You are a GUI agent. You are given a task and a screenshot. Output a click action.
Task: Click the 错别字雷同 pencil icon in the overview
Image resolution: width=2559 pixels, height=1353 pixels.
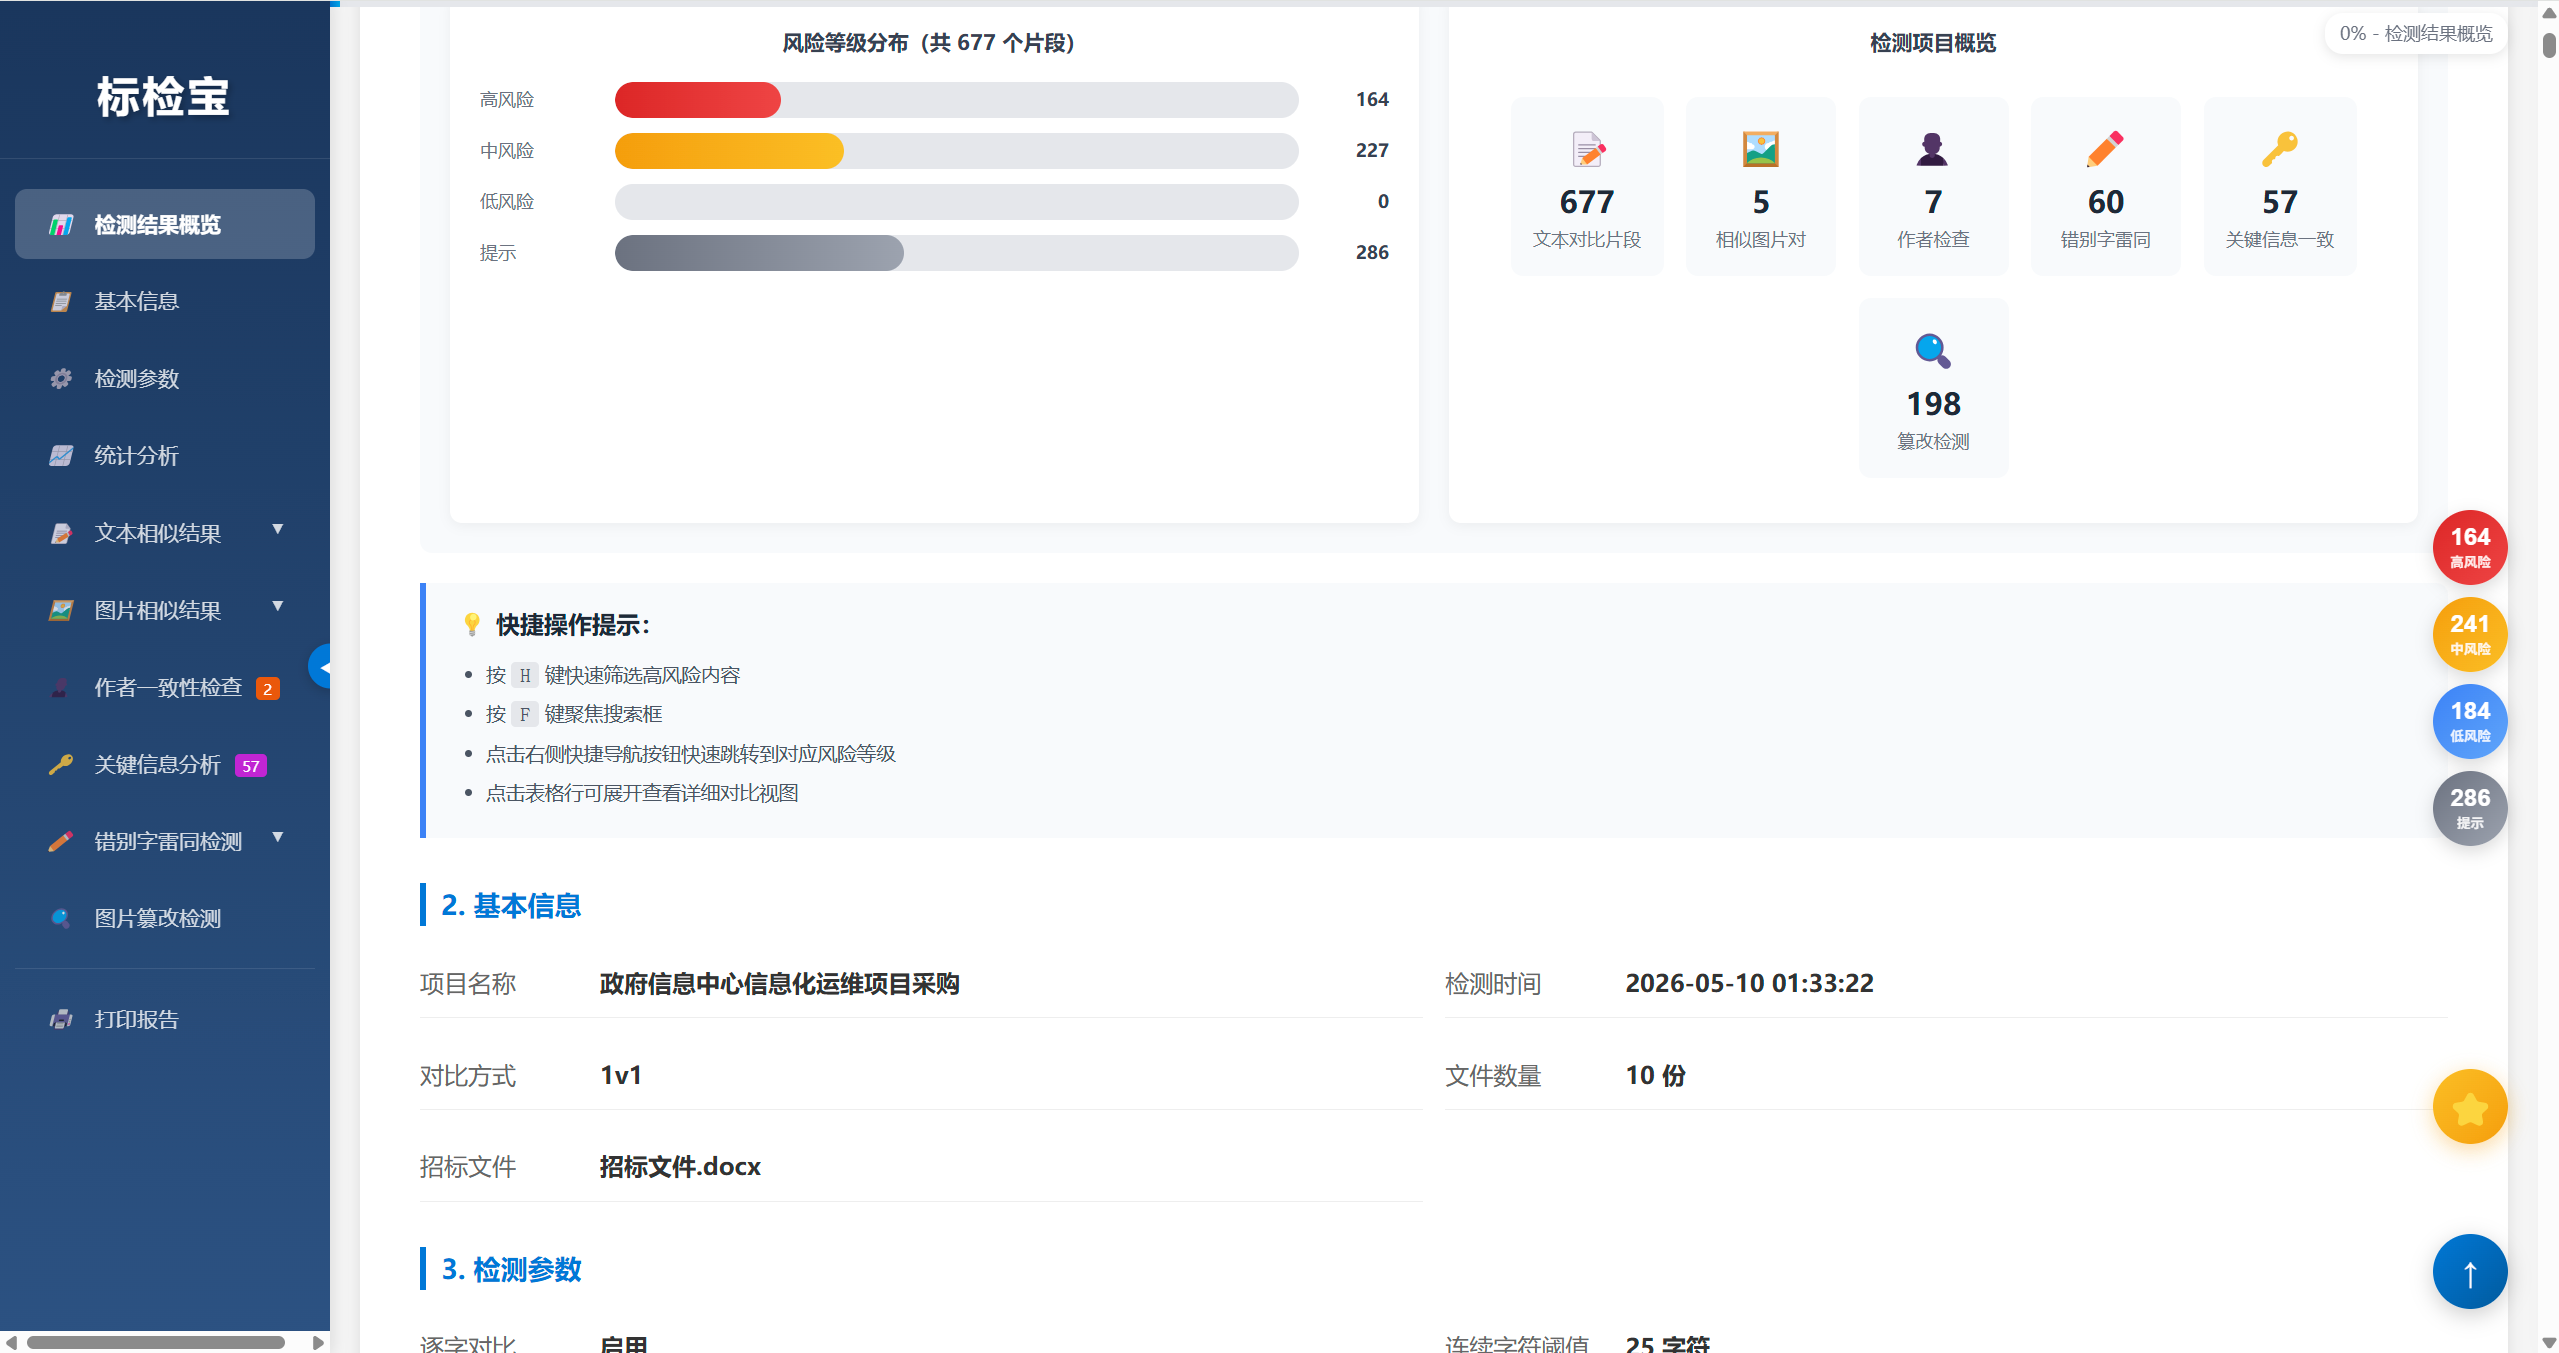[2105, 149]
